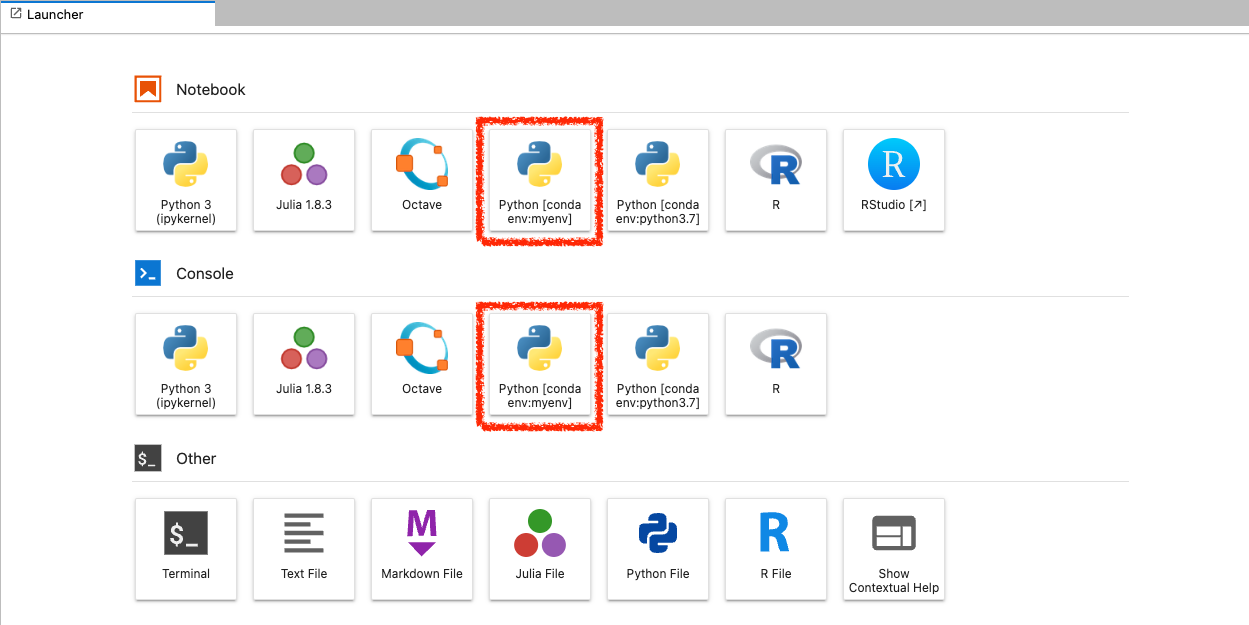This screenshot has width=1249, height=625.
Task: Open a Python 3 (ipykernel) notebook
Action: 186,180
